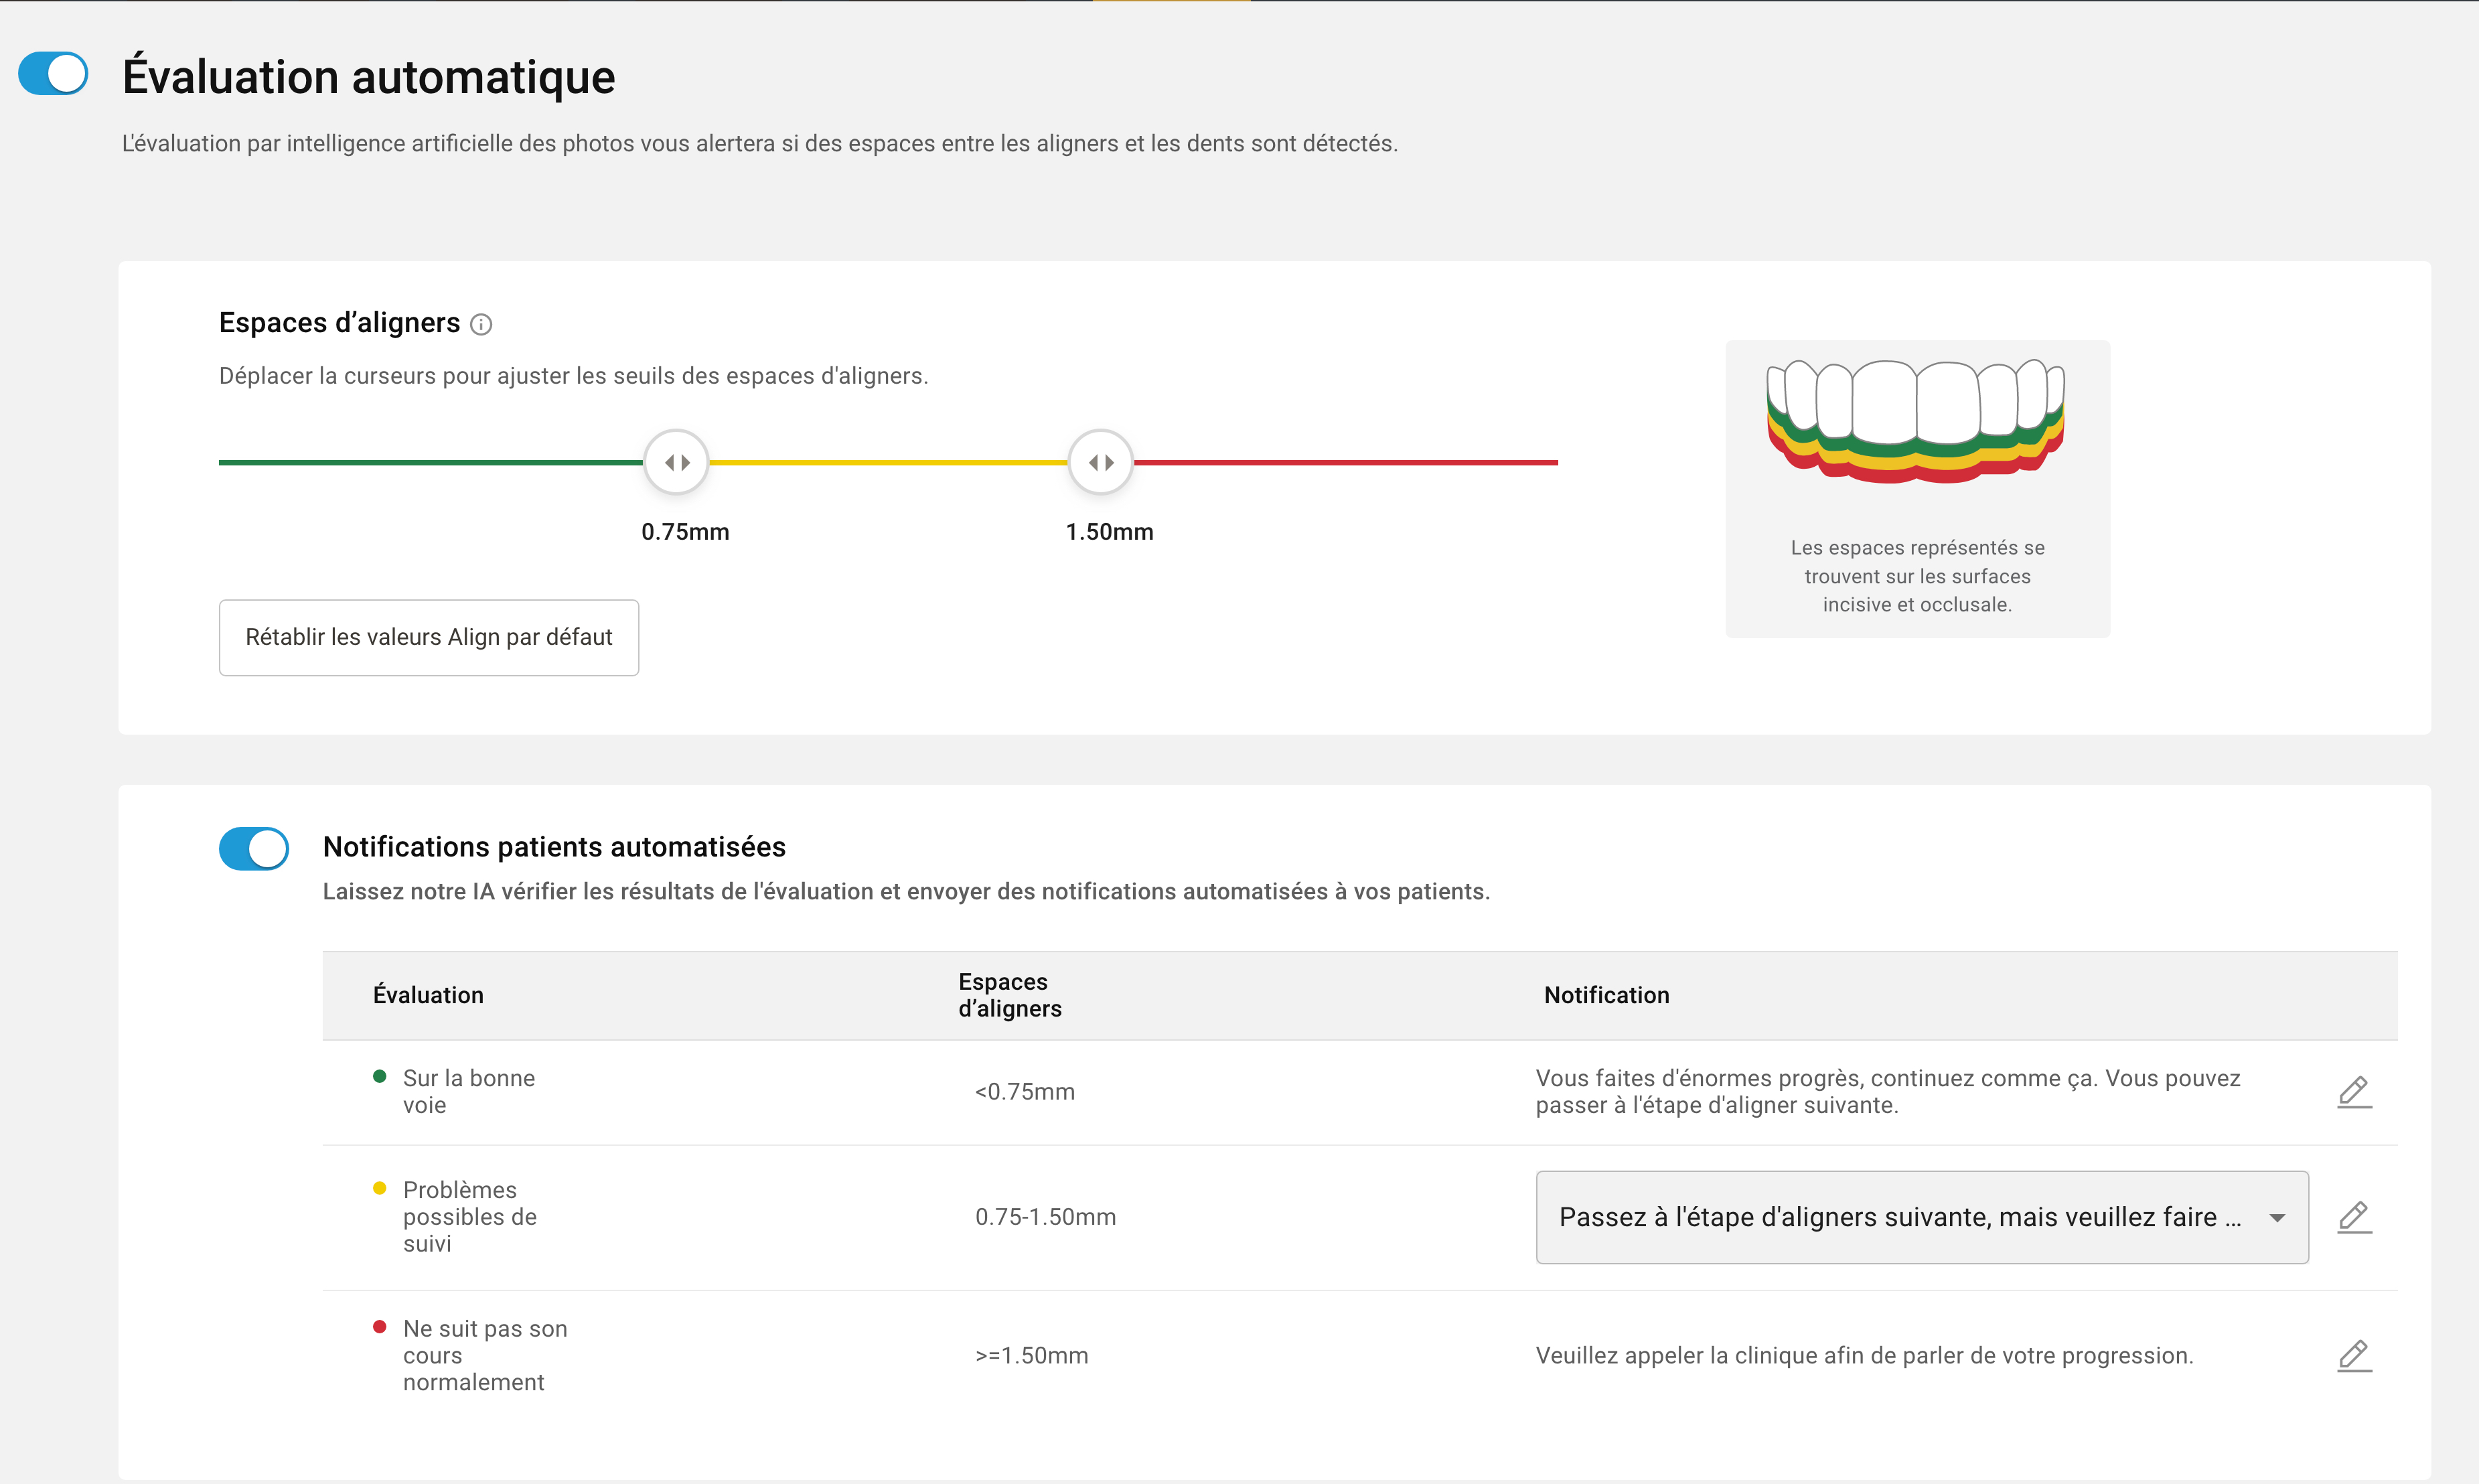Click the Sur la bonne voie label

pos(469,1092)
